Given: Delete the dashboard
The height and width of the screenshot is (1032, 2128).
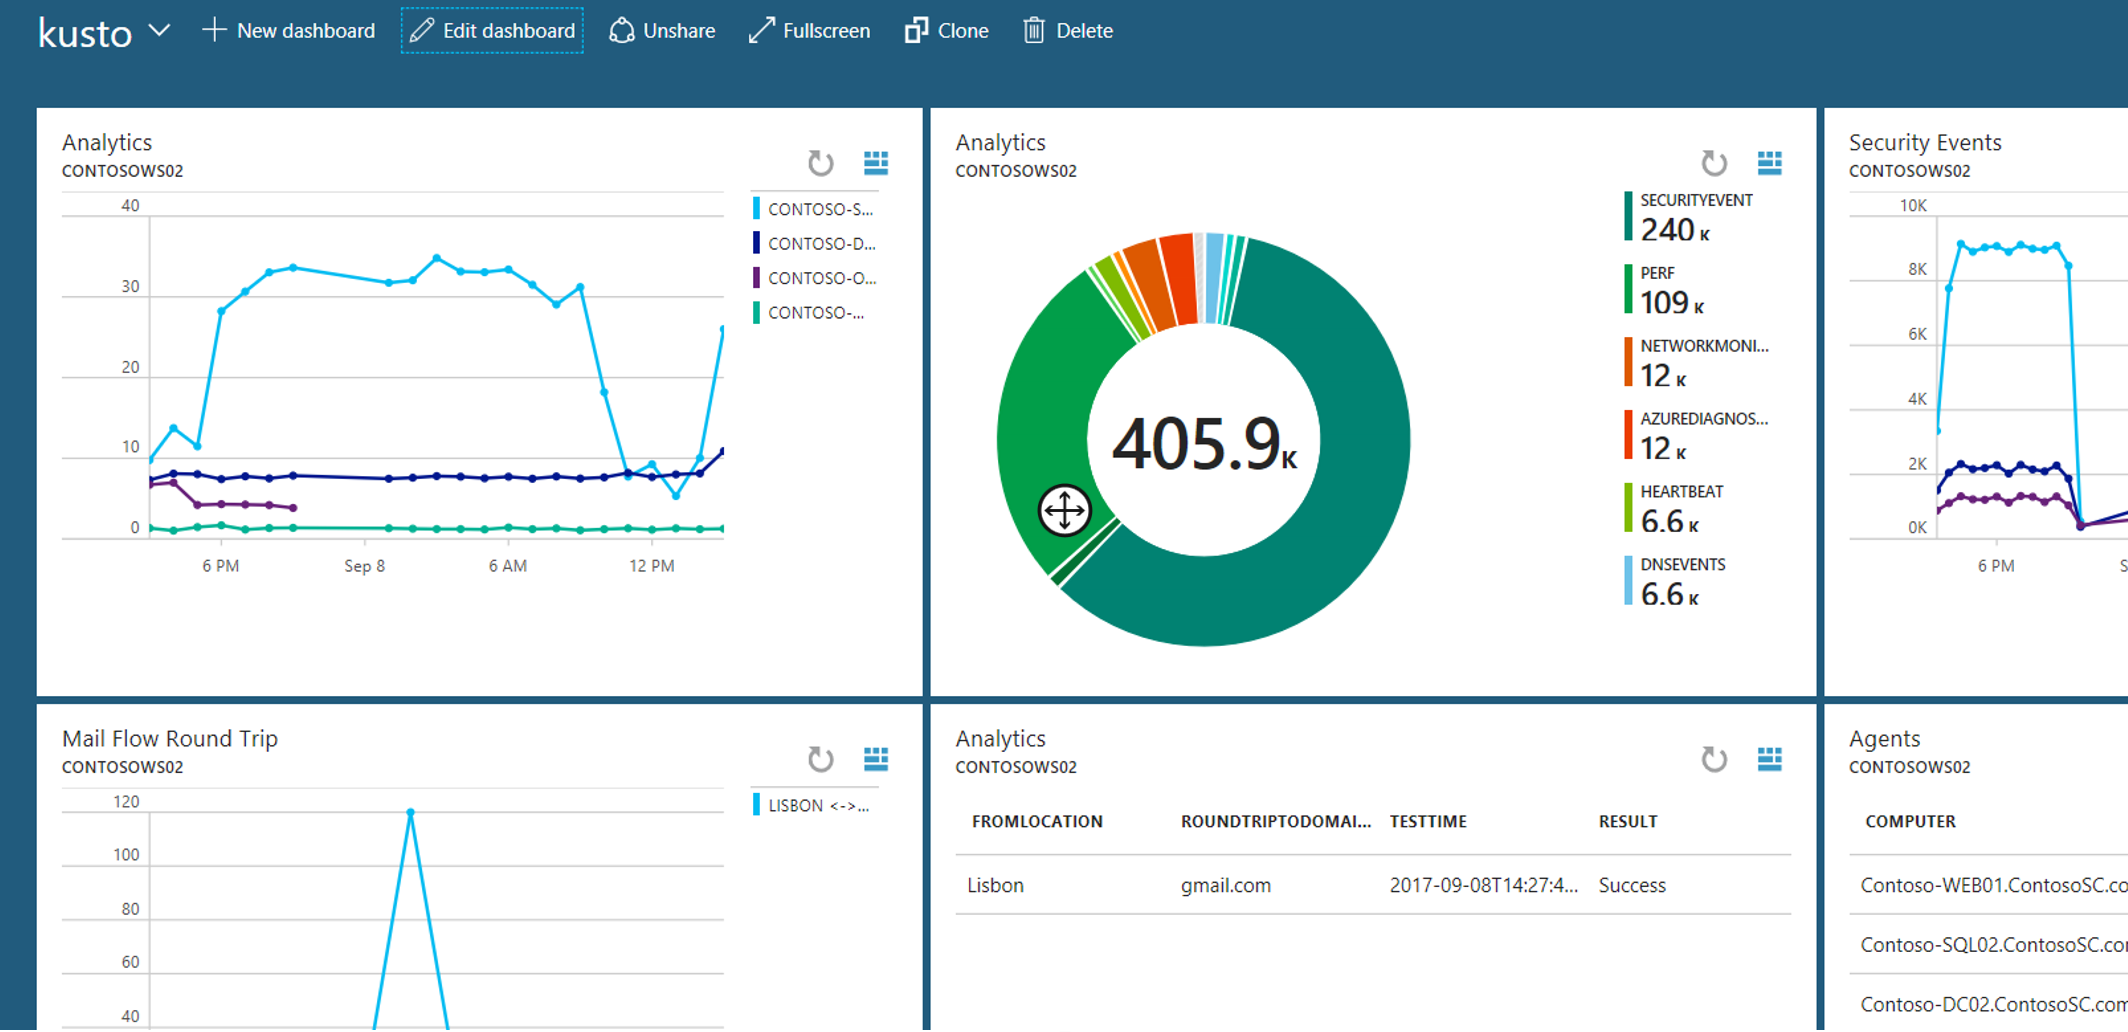Looking at the screenshot, I should pyautogui.click(x=1068, y=31).
